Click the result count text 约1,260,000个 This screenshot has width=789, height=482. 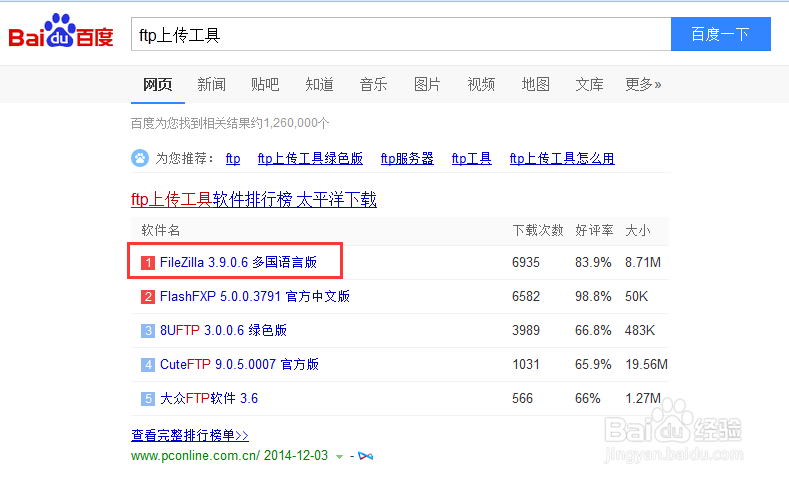coord(290,123)
